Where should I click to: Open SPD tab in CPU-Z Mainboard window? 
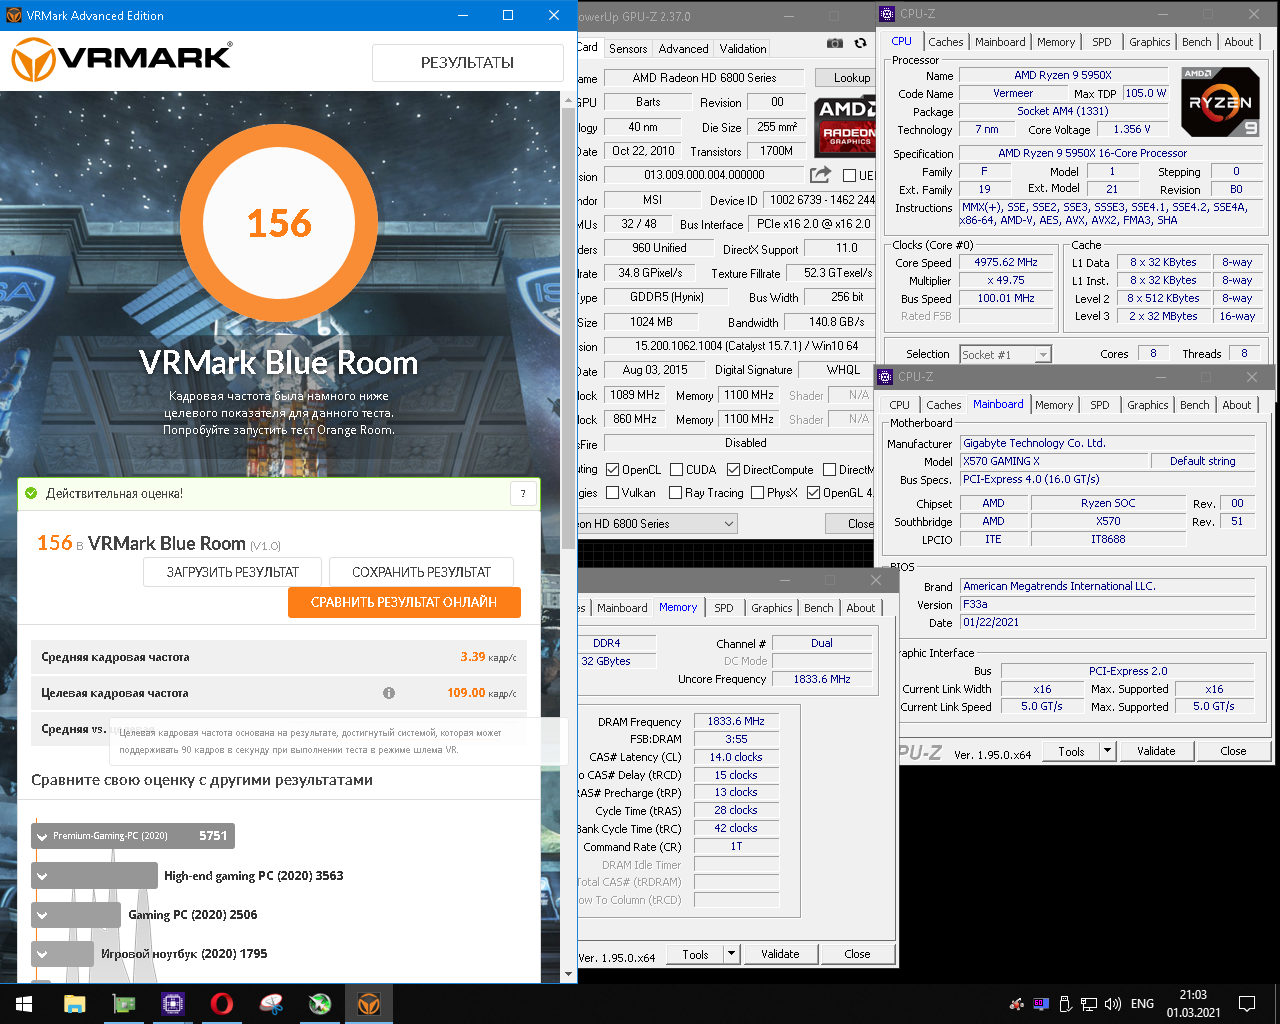[x=1100, y=405]
